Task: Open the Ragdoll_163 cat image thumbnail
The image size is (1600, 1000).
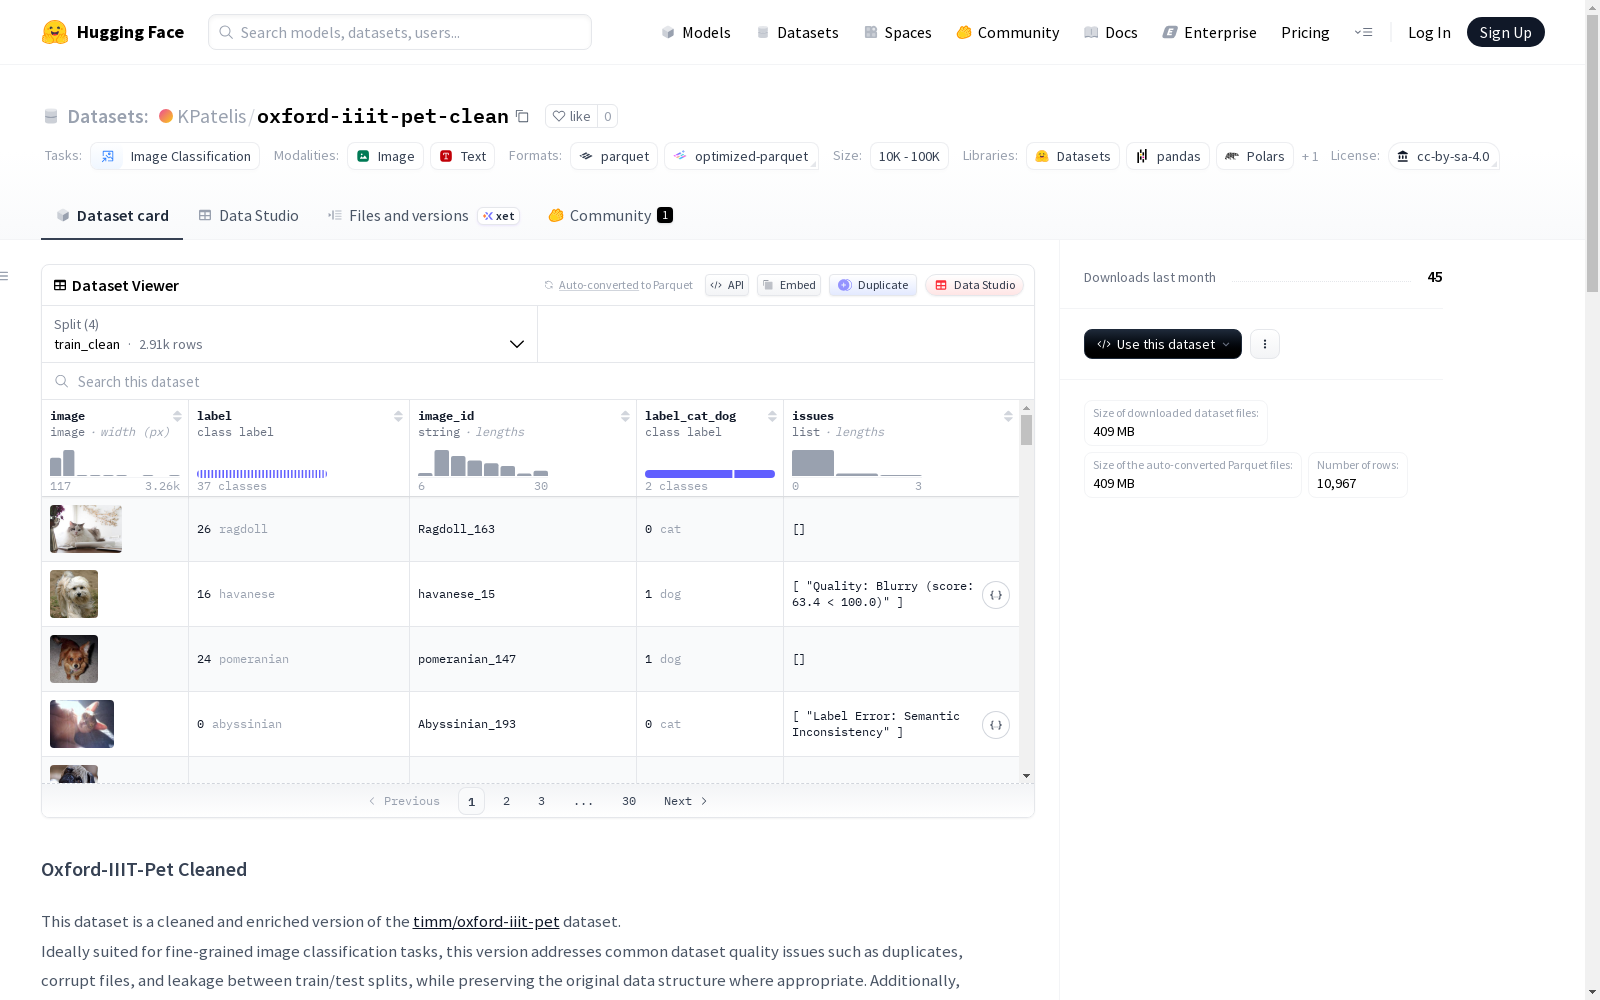Action: pos(86,529)
